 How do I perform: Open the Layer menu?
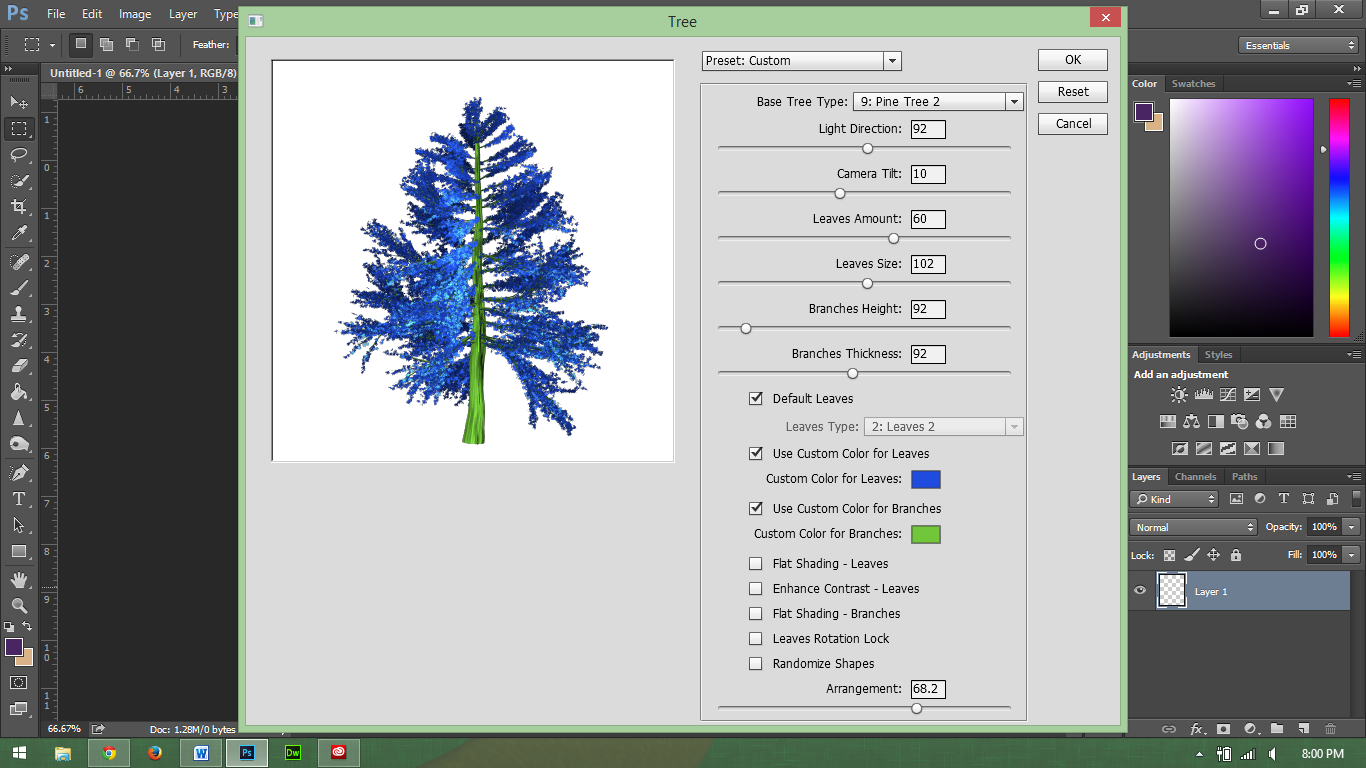183,14
